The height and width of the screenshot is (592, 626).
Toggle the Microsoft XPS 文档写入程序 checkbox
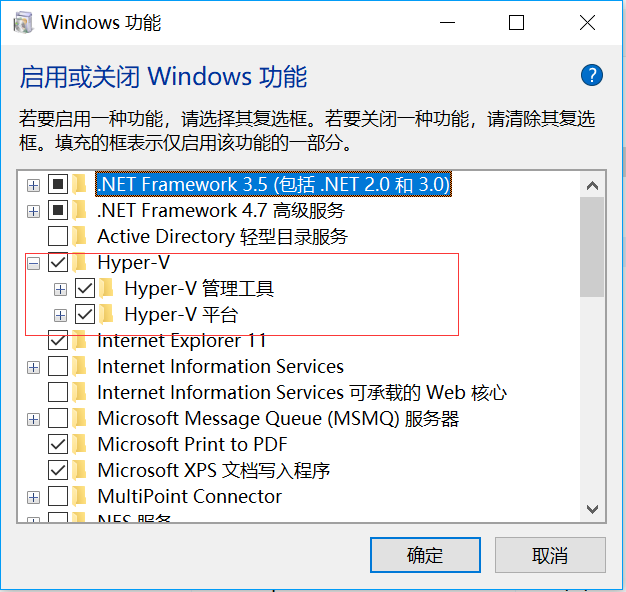58,471
